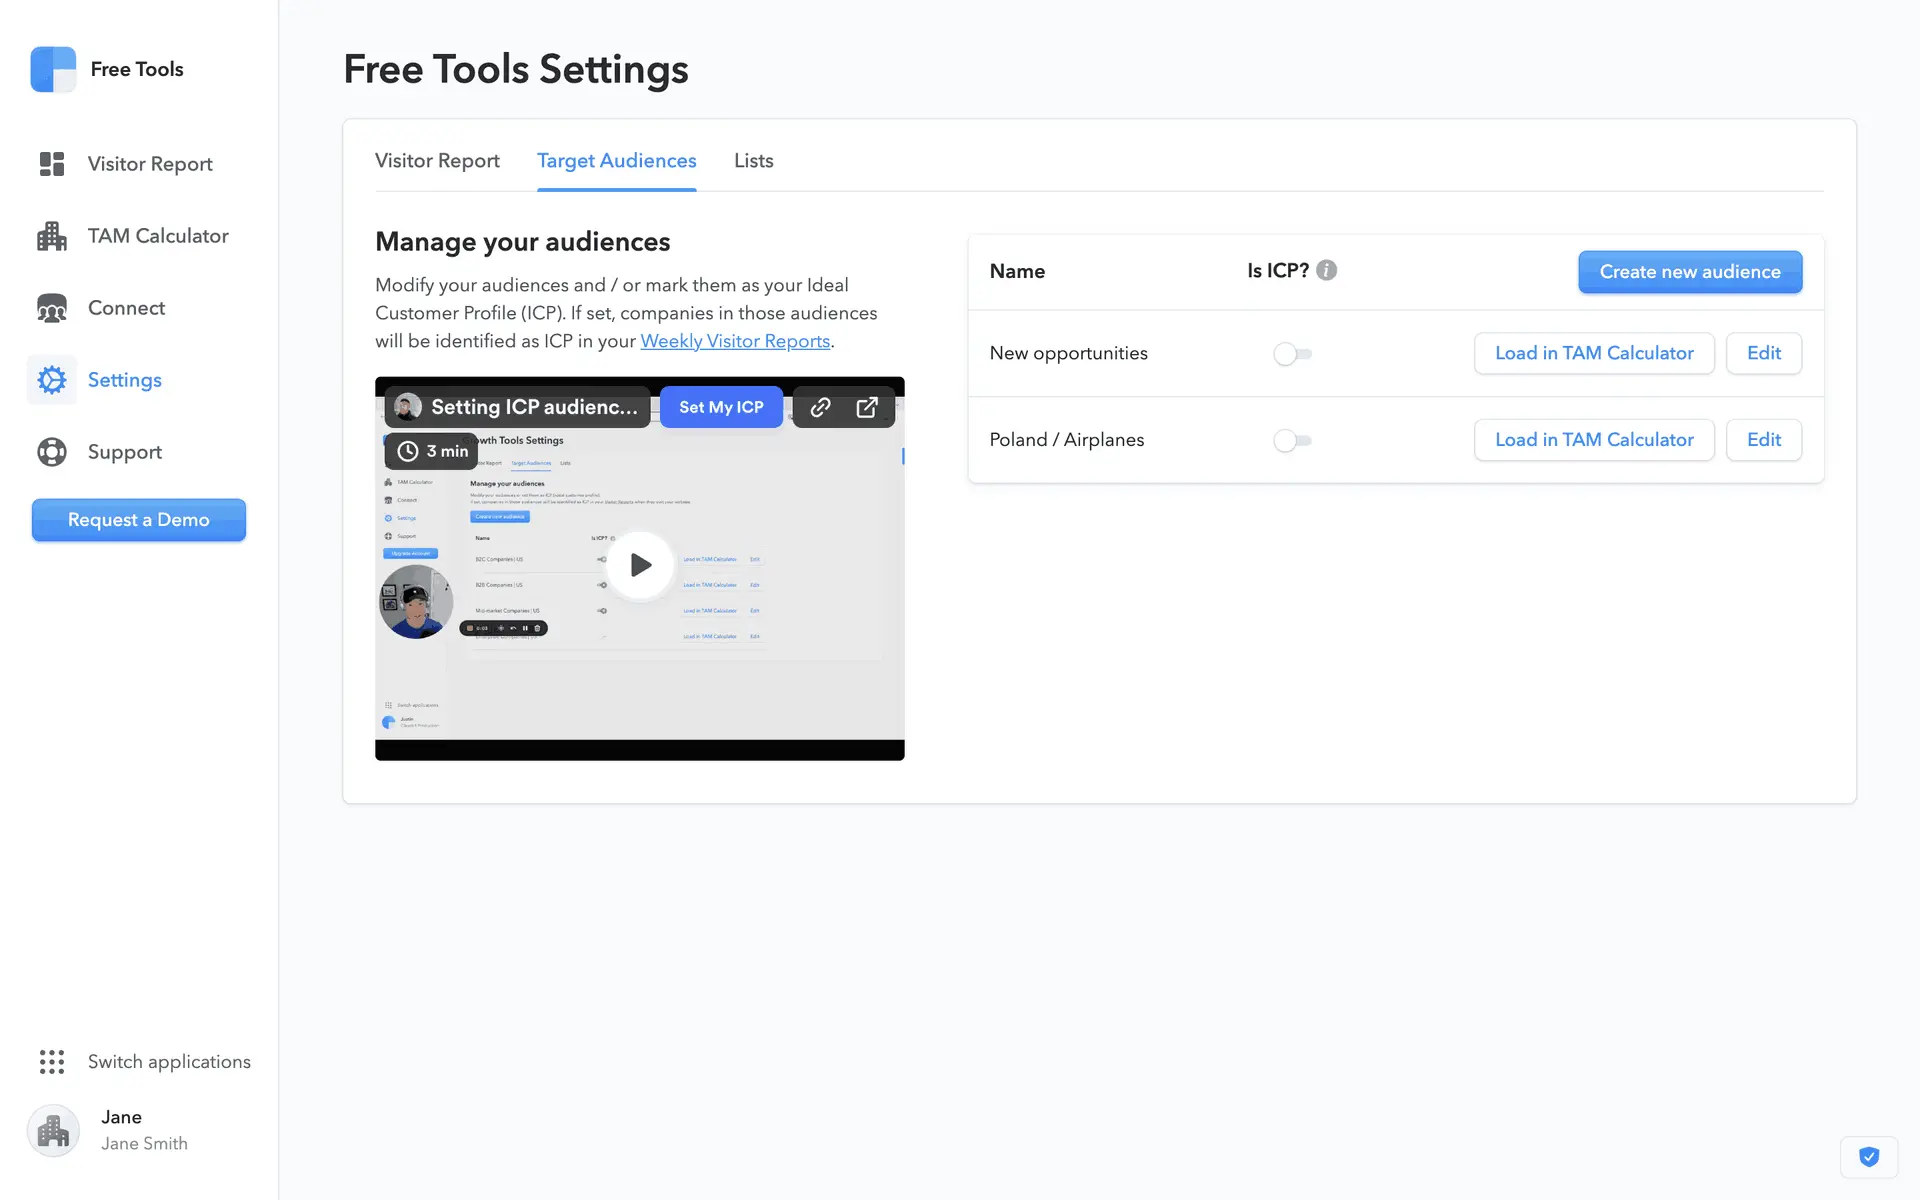Load New opportunities in TAM Calculator
The image size is (1920, 1200).
pos(1593,354)
